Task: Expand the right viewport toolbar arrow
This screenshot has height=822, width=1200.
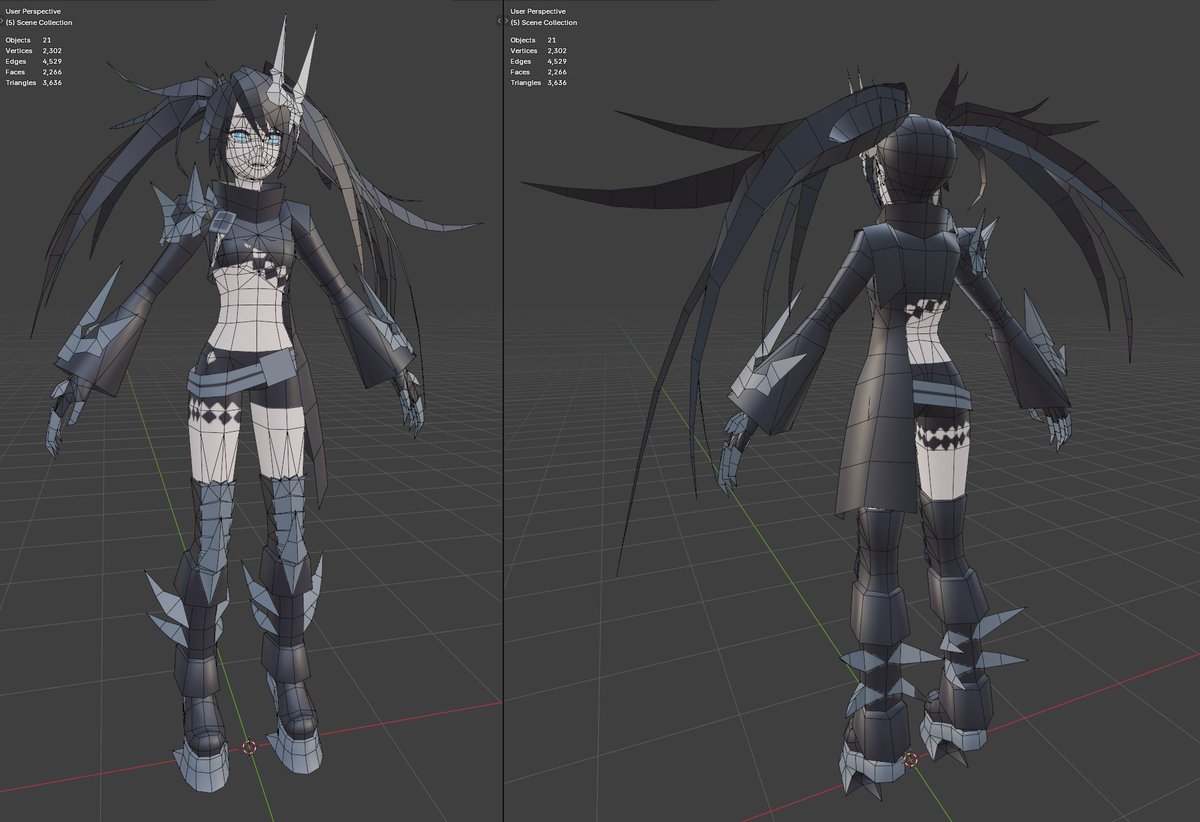Action: click(x=506, y=21)
